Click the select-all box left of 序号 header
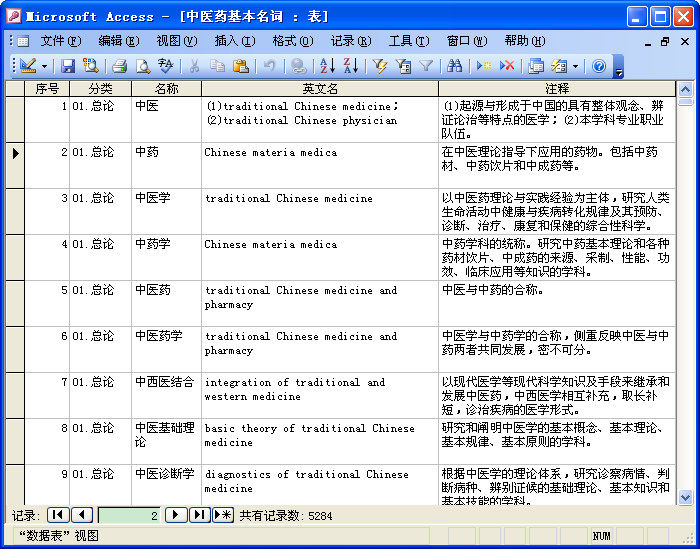Image resolution: width=700 pixels, height=549 pixels. pyautogui.click(x=15, y=88)
